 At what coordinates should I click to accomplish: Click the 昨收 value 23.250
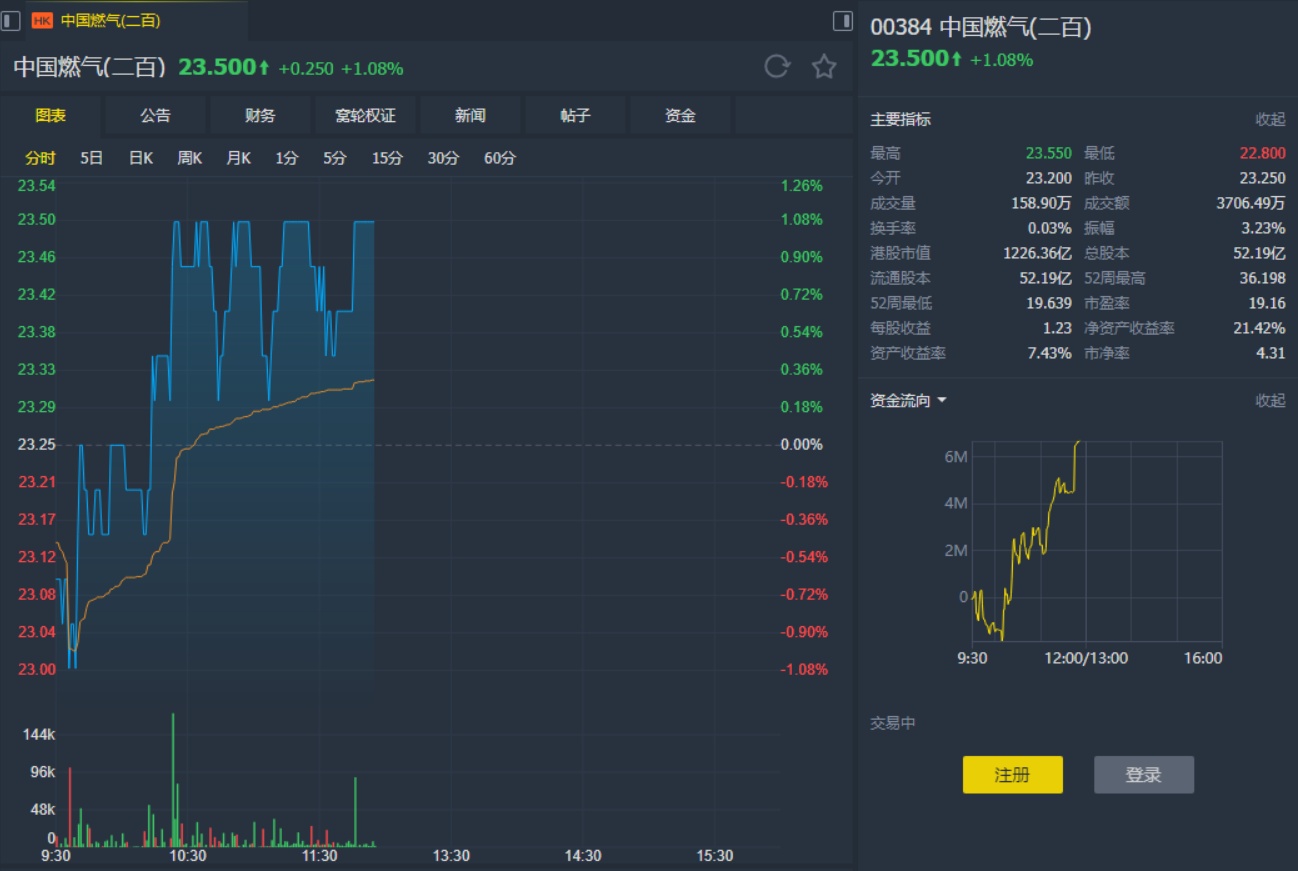1262,179
